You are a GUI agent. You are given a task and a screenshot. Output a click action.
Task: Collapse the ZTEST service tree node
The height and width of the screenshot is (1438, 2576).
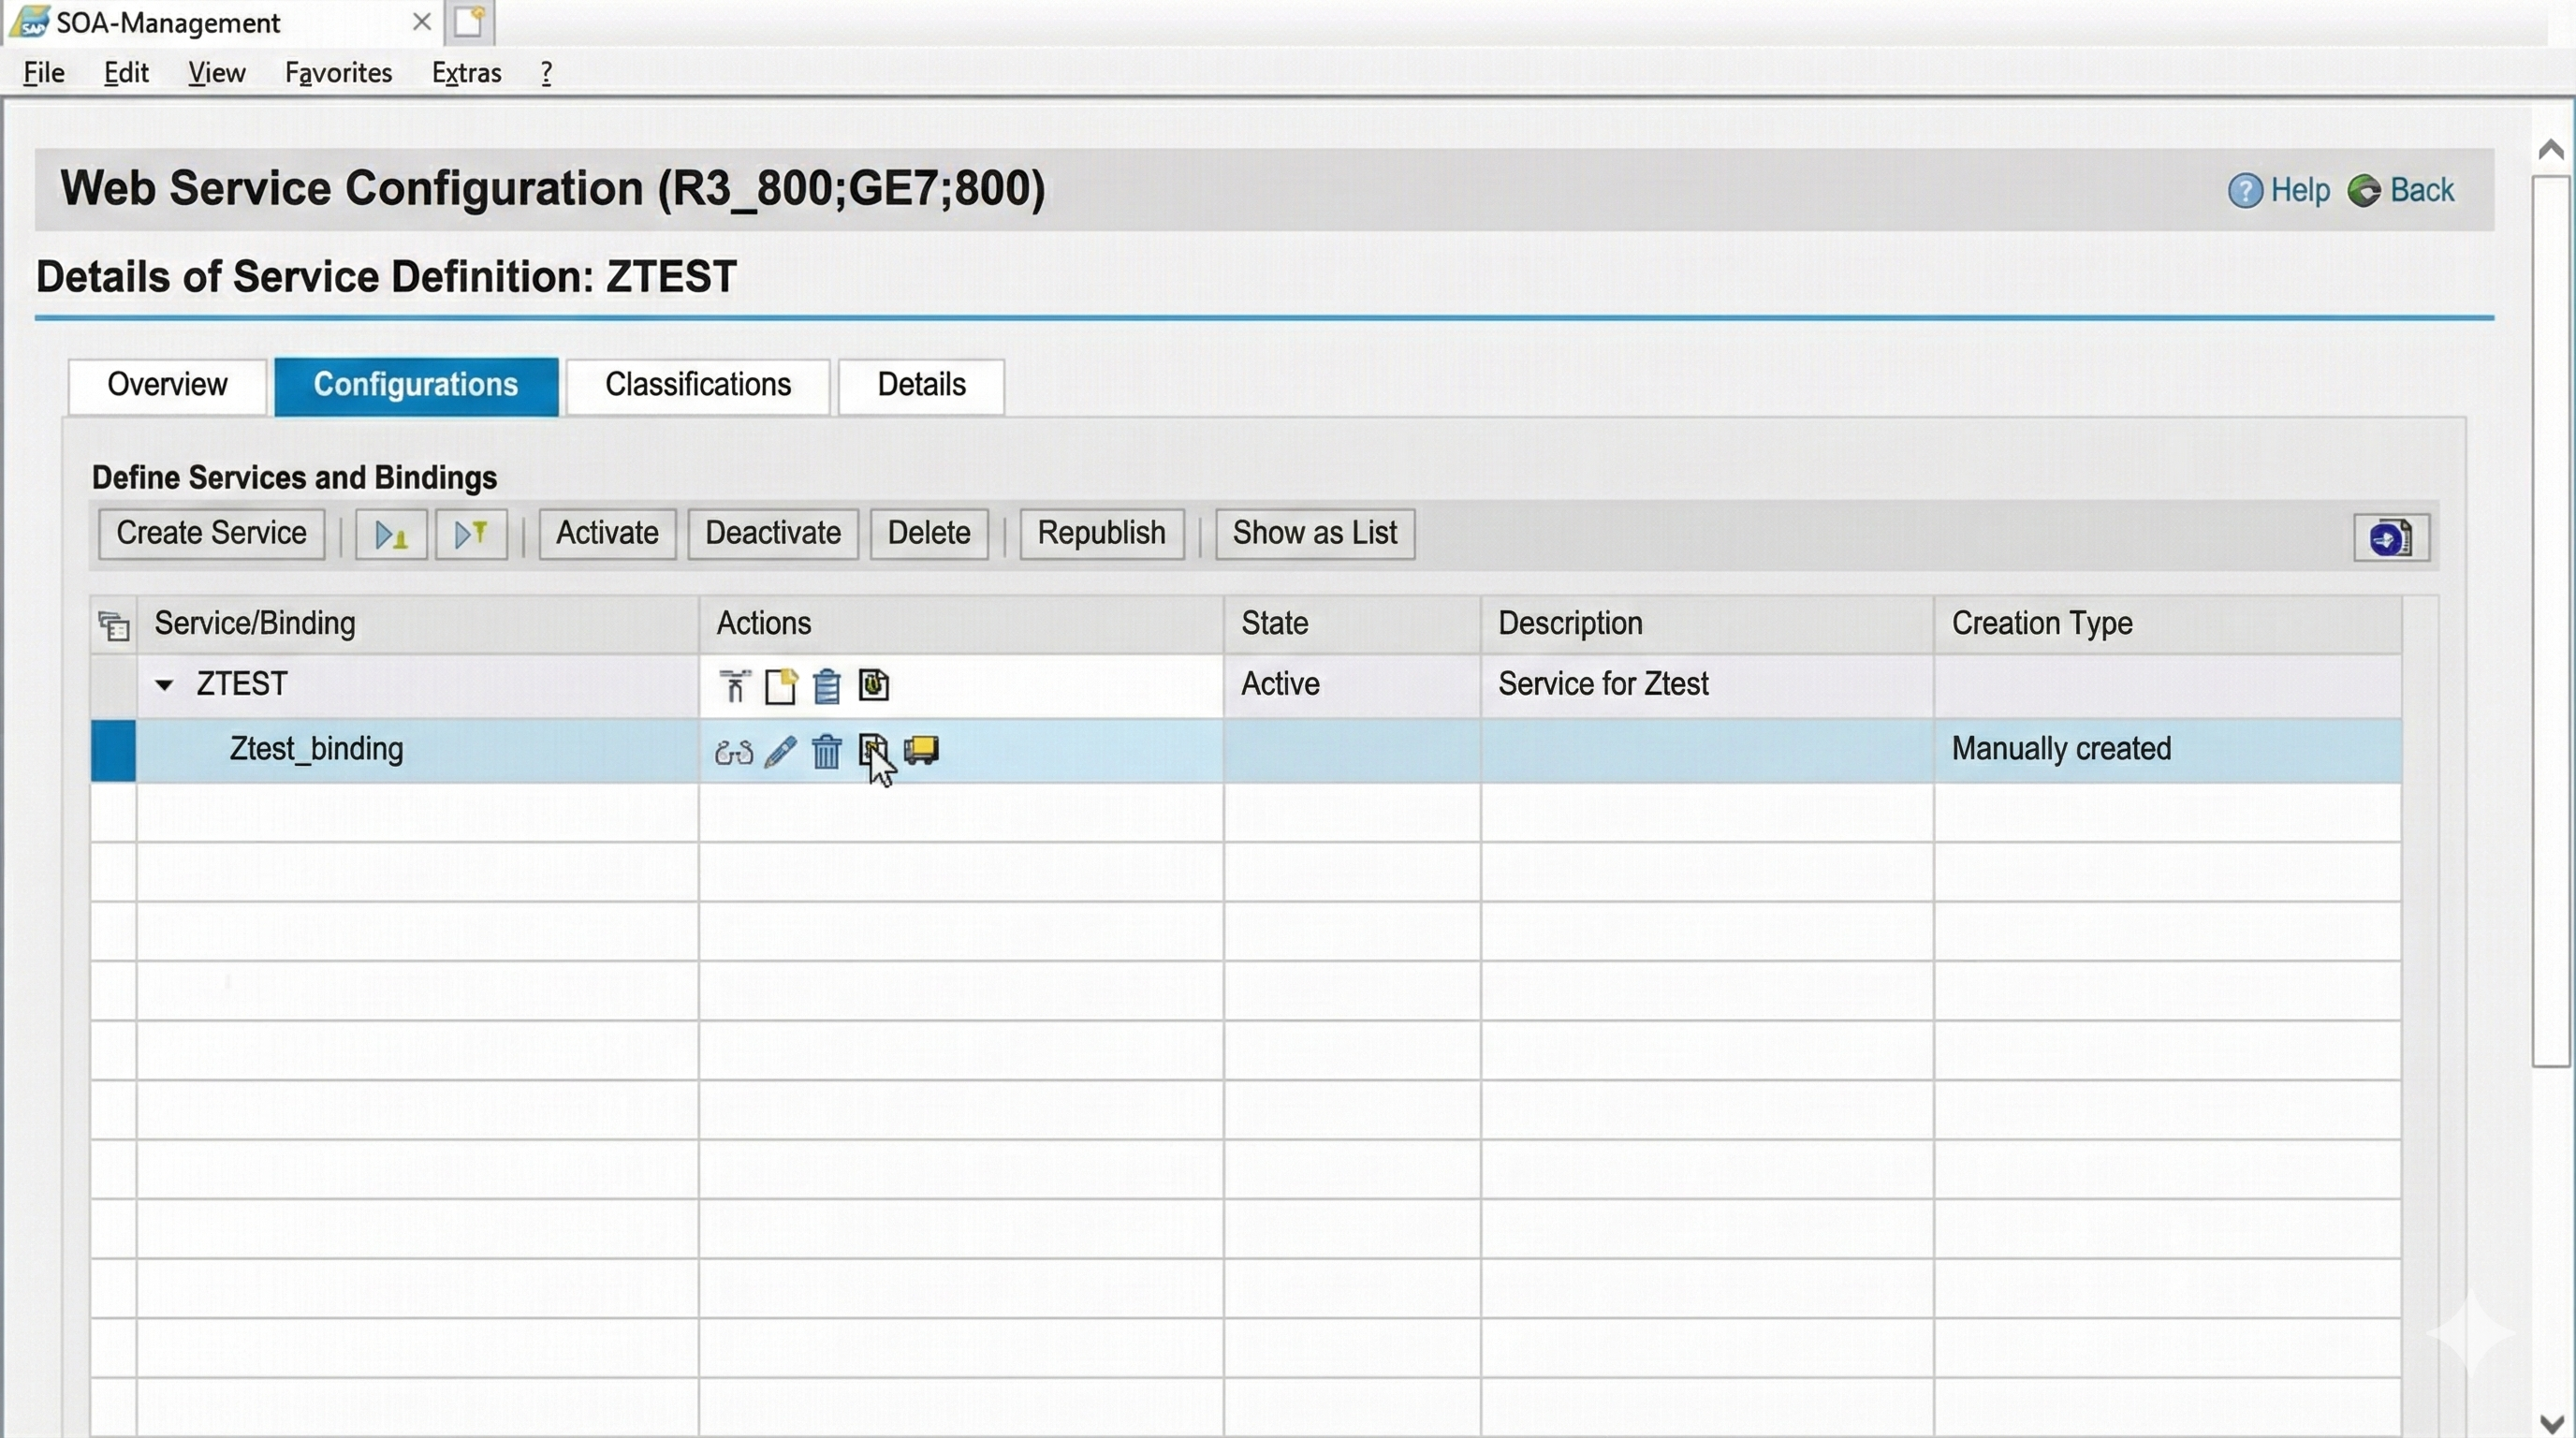click(164, 685)
